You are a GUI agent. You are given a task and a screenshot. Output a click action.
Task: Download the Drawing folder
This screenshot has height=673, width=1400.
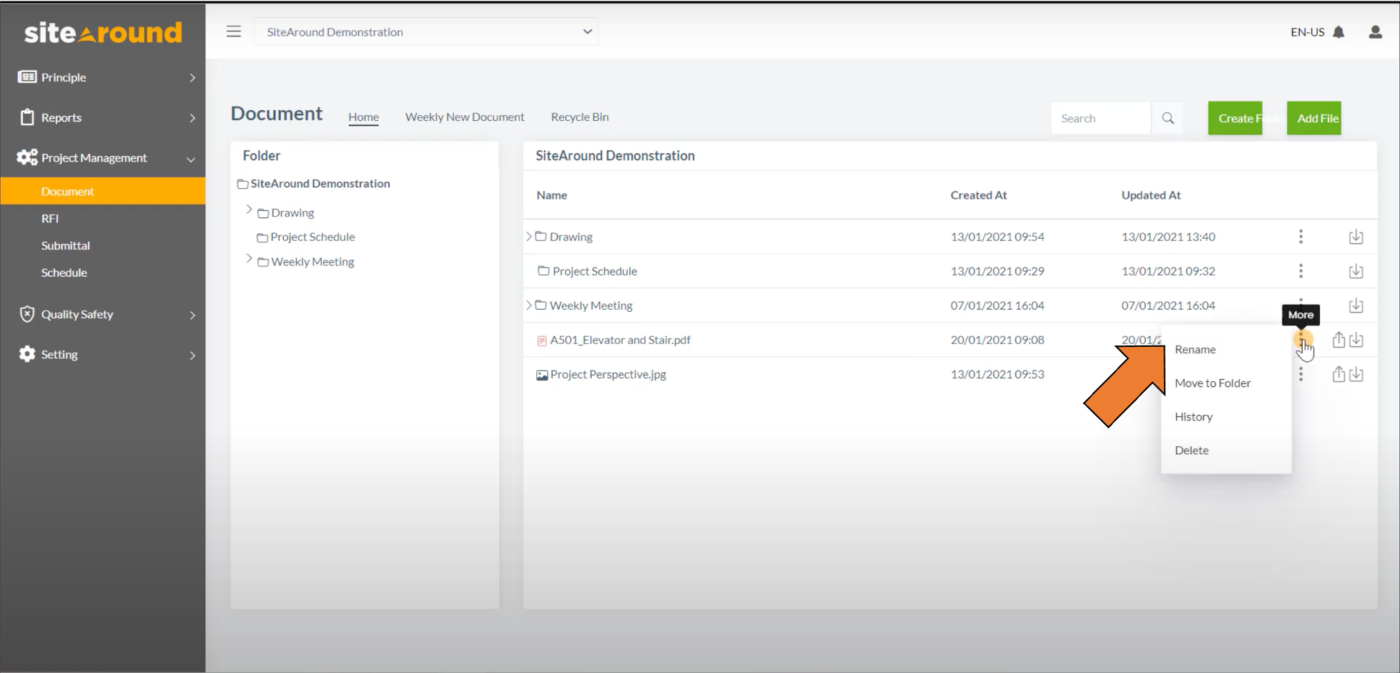[x=1356, y=236]
